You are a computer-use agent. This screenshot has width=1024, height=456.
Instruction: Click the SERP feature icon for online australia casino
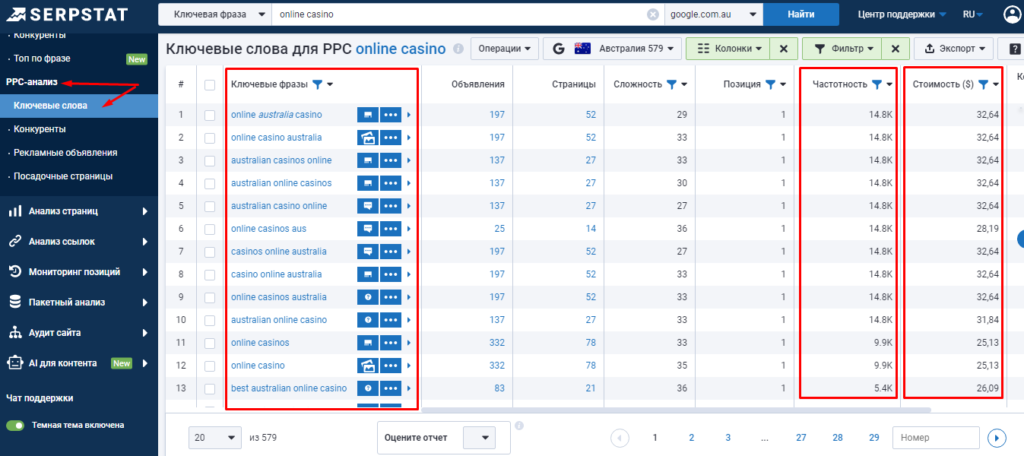coord(368,115)
